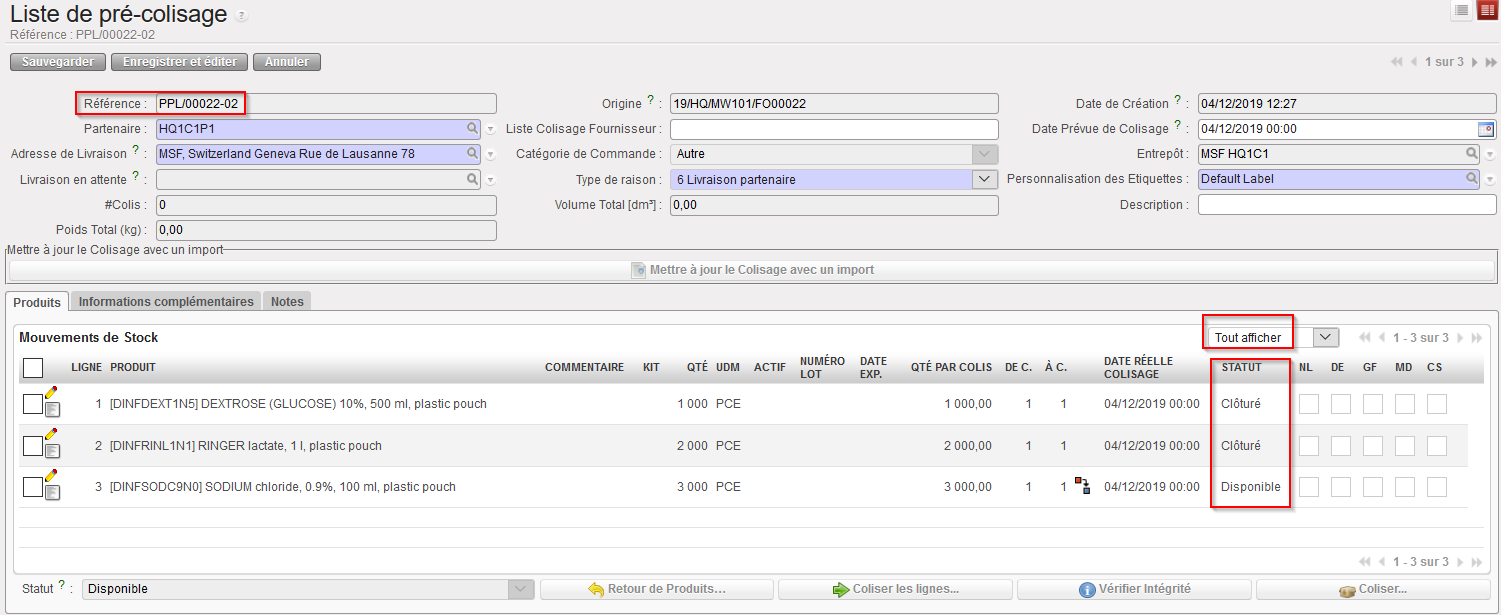Click the Description input field
Image resolution: width=1501 pixels, height=615 pixels.
(x=1346, y=205)
